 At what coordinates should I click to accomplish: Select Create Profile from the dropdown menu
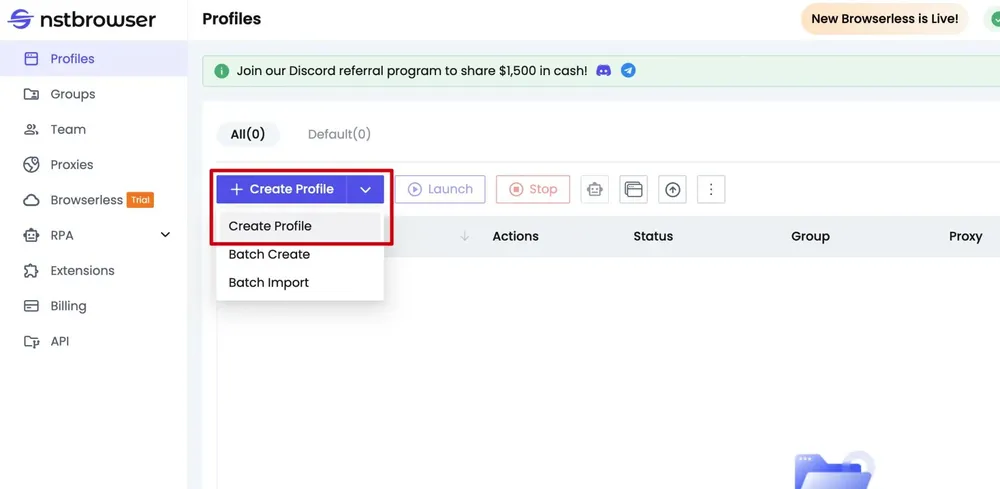[270, 226]
